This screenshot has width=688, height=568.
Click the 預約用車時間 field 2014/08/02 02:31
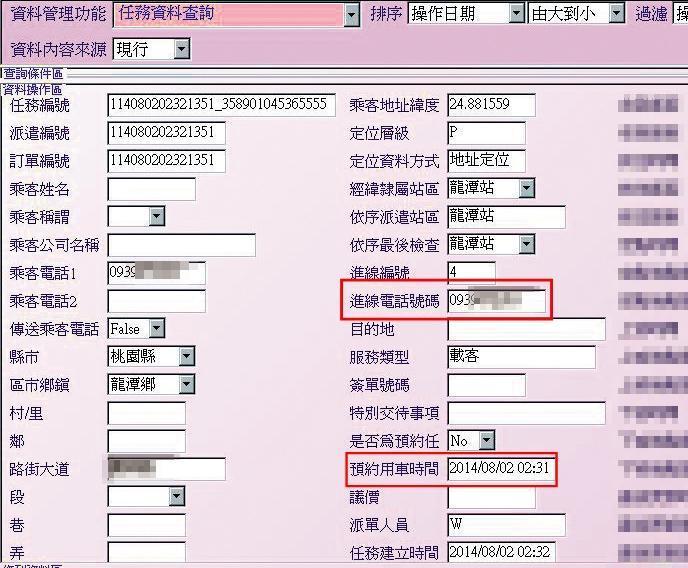(x=501, y=469)
